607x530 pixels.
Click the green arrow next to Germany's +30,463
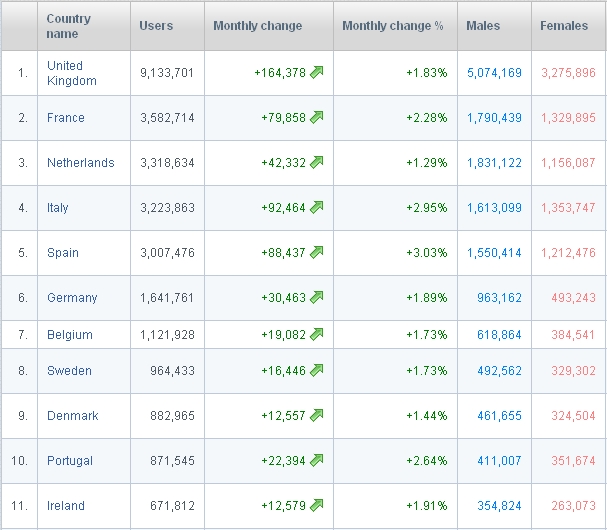coord(317,298)
